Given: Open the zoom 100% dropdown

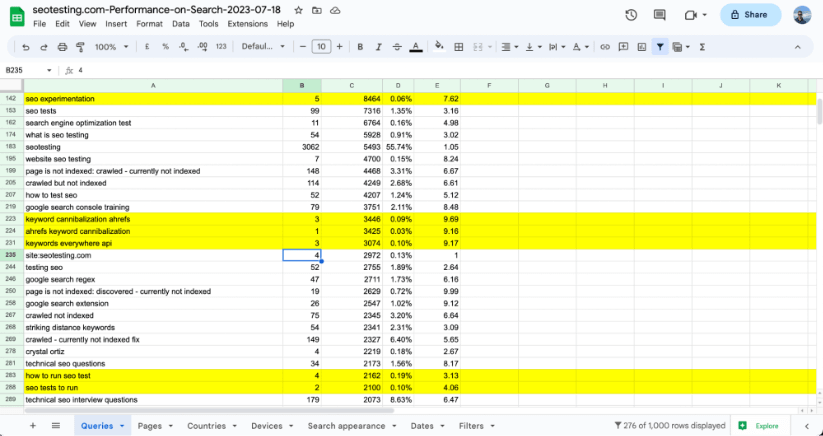Looking at the screenshot, I should 111,47.
